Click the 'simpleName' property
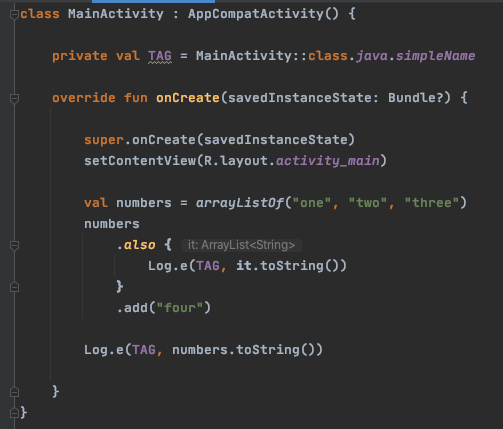This screenshot has height=429, width=503. pyautogui.click(x=435, y=56)
